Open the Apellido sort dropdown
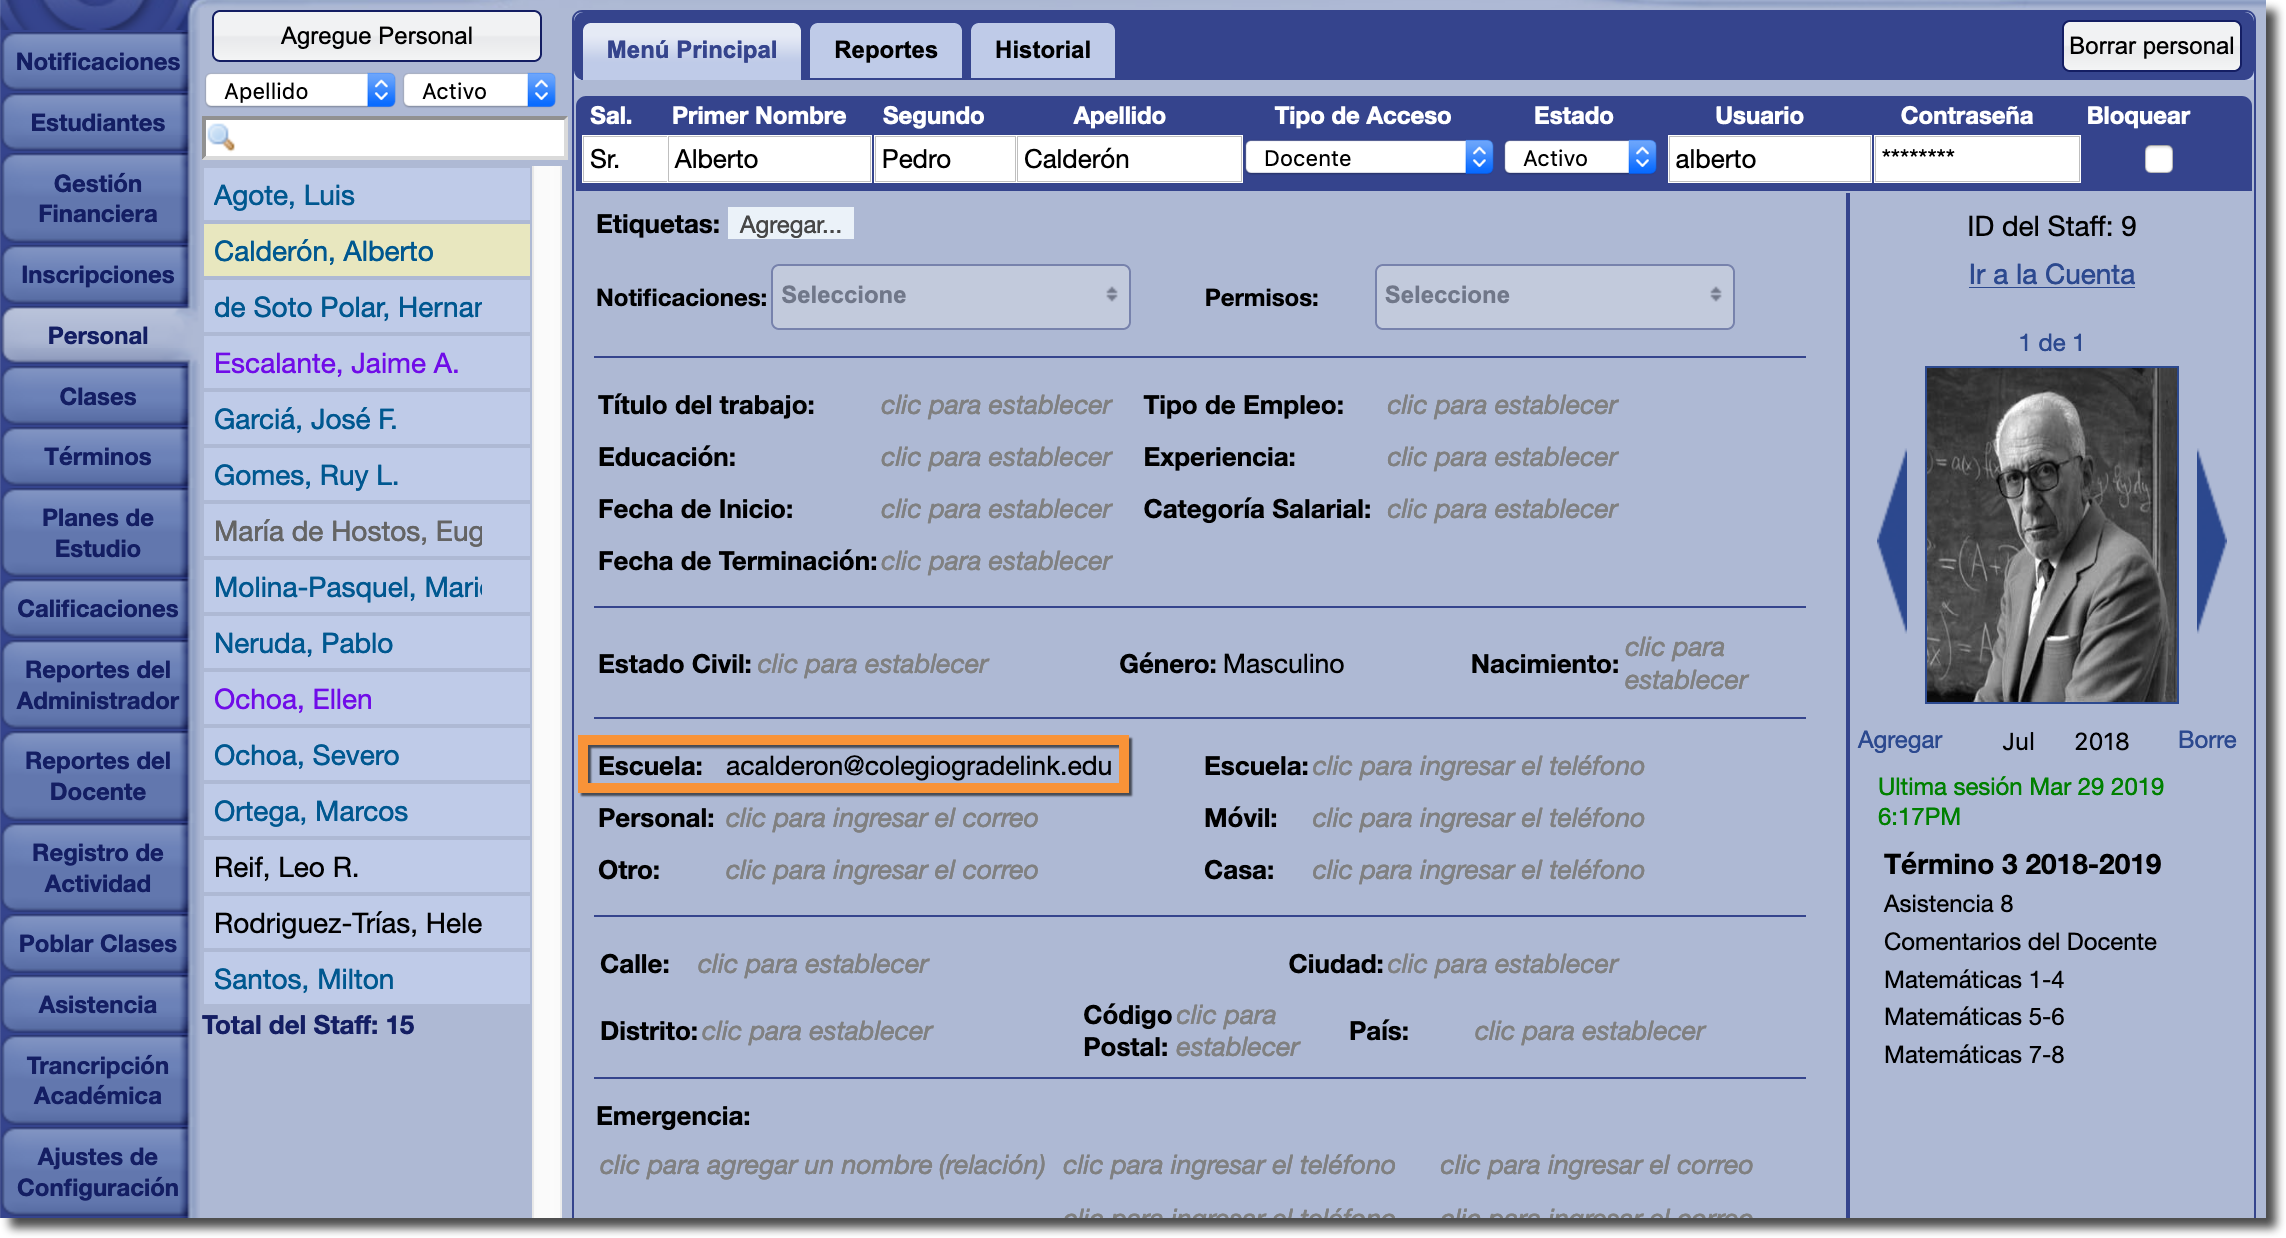 [x=299, y=91]
